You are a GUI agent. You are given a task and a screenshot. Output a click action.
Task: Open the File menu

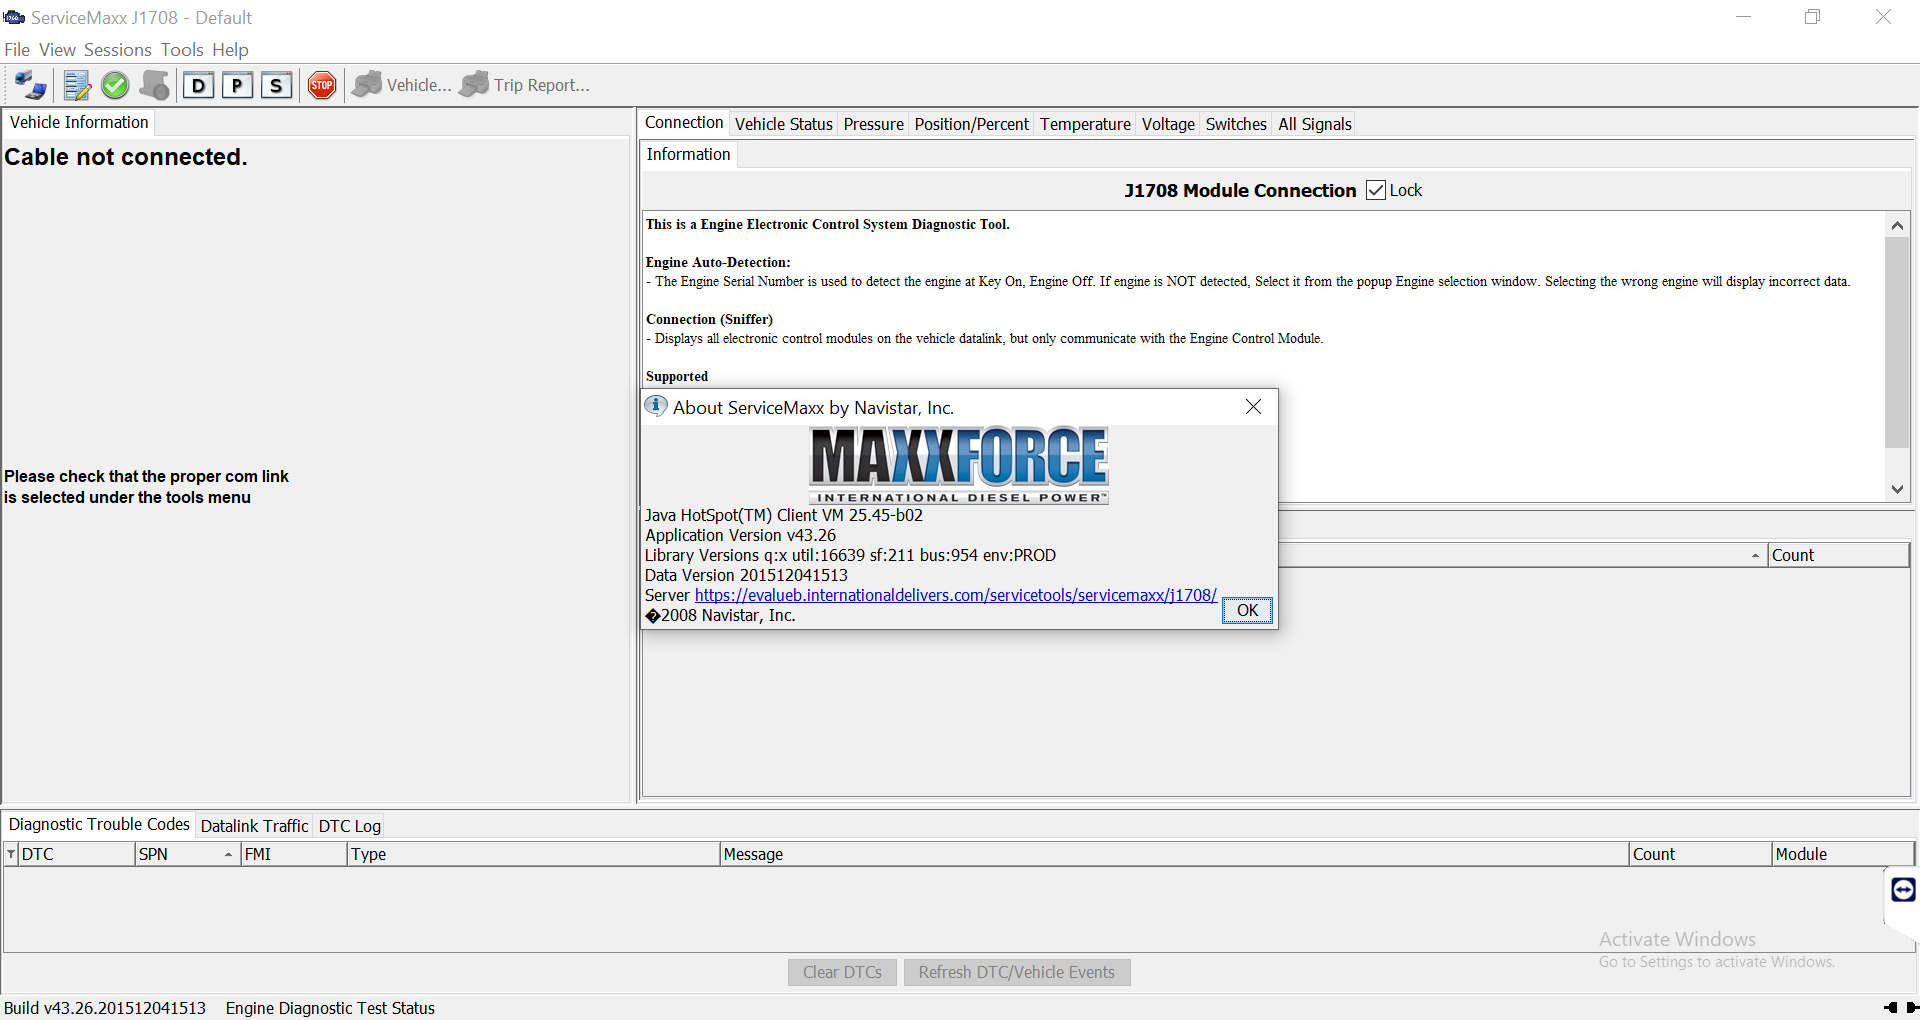17,50
